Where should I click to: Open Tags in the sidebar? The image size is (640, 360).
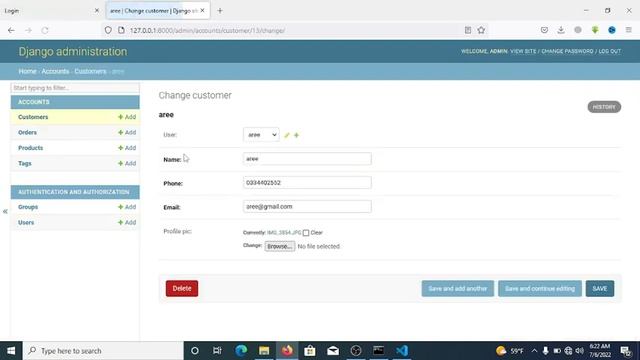[x=24, y=164]
